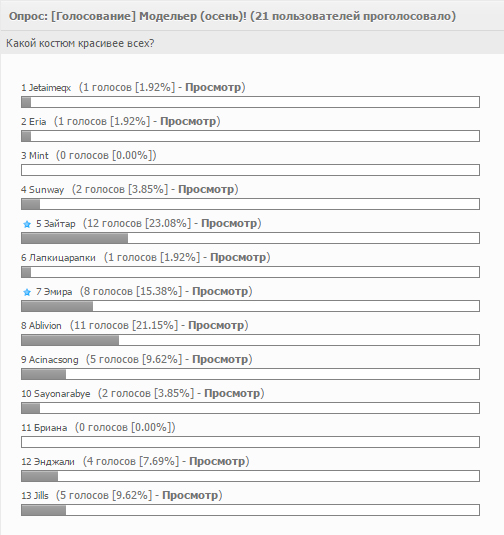View voters for 2 Eria via Просмотр
Screen dimensions: 504x535
(x=188, y=121)
